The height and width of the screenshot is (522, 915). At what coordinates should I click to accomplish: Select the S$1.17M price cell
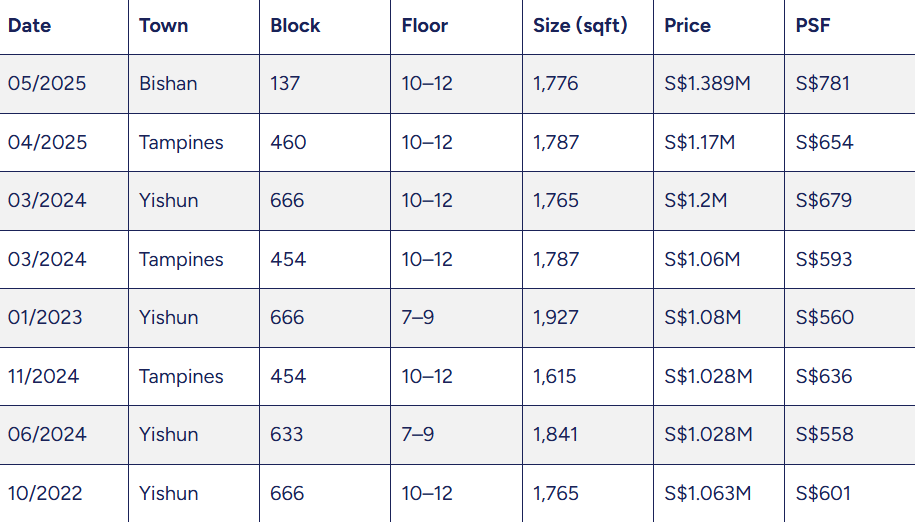point(699,142)
